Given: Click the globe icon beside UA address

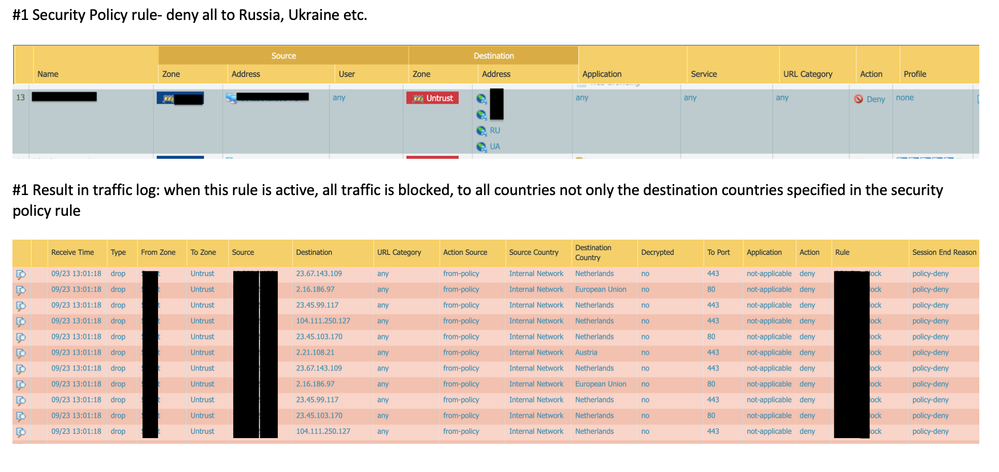Looking at the screenshot, I should point(482,147).
